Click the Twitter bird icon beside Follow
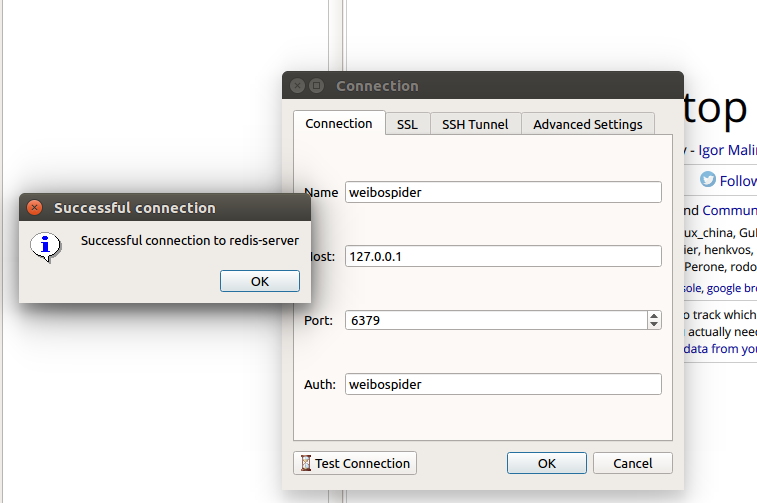 pos(708,180)
